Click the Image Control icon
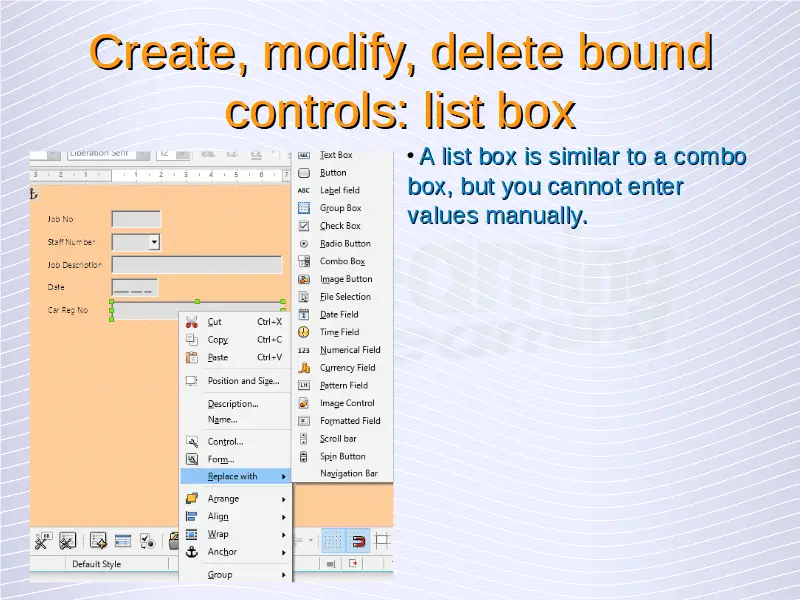This screenshot has width=800, height=600. tap(304, 403)
